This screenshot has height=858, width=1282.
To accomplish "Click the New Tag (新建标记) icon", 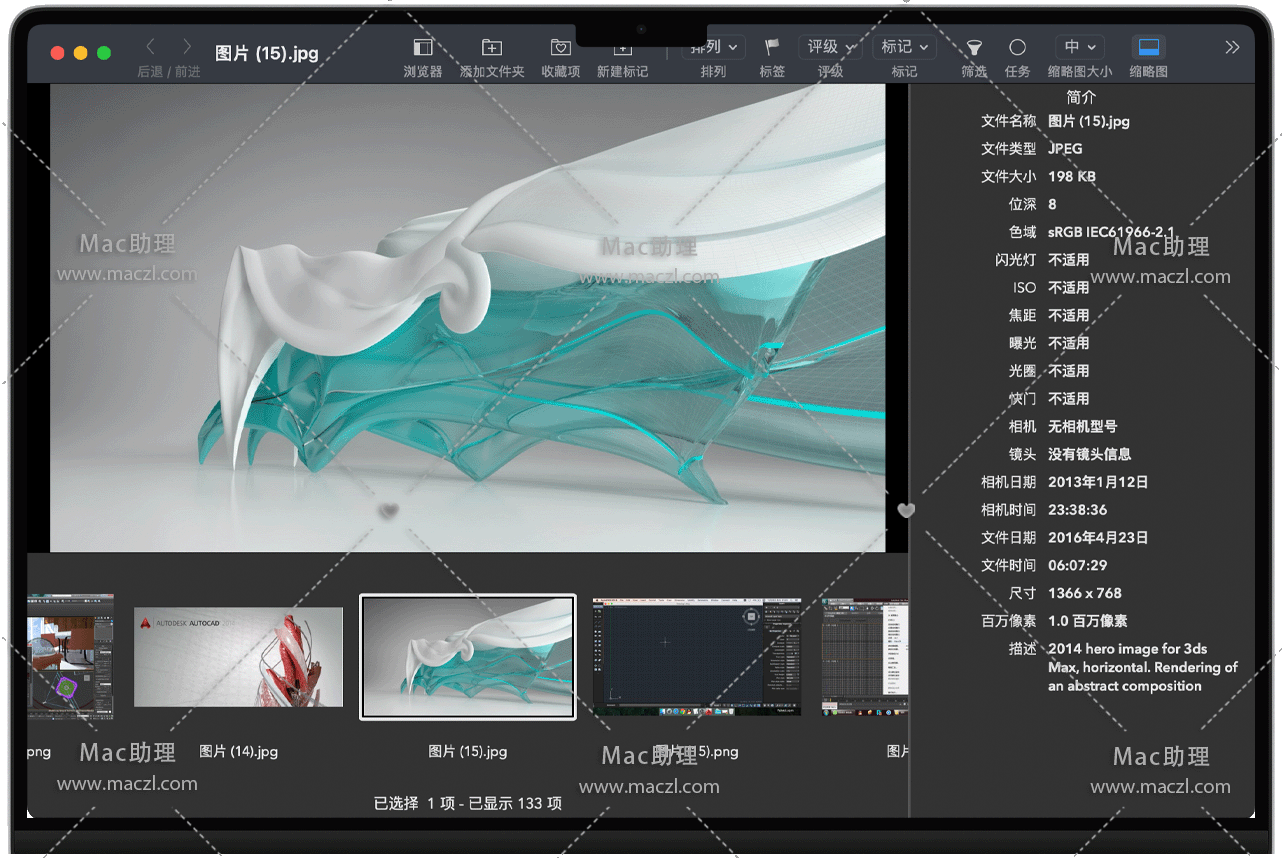I will click(x=622, y=49).
